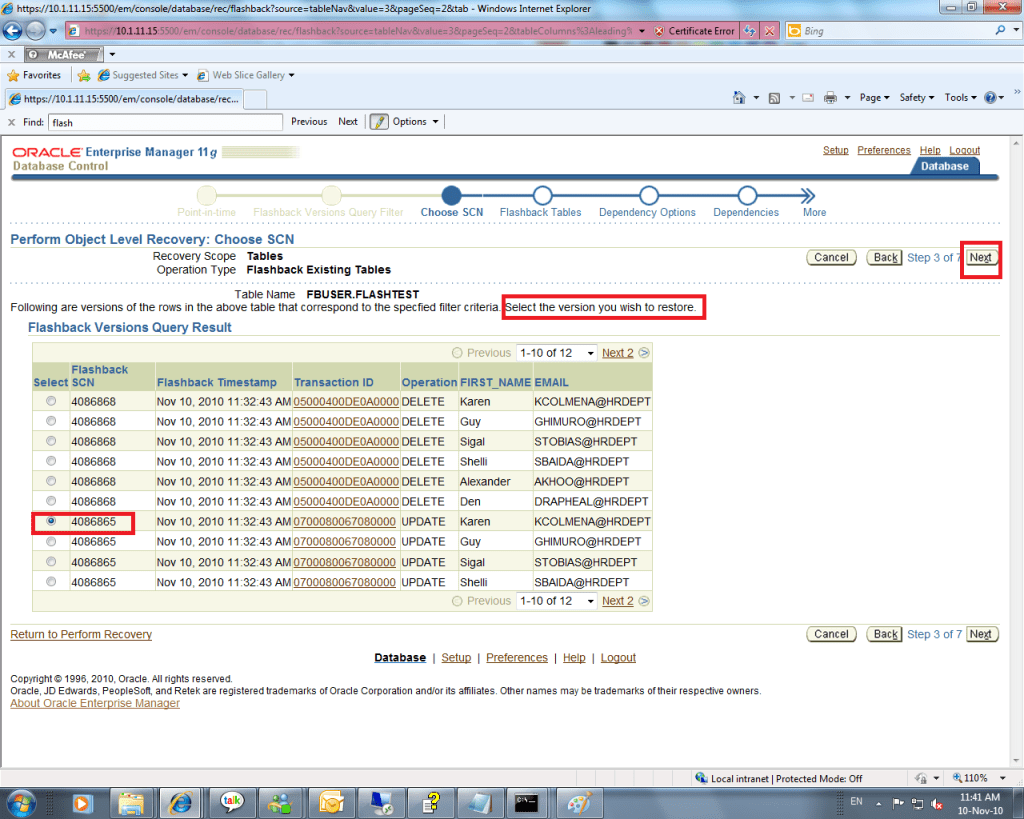Select radio button for Alexander DELETE row
The height and width of the screenshot is (819, 1024).
point(51,481)
